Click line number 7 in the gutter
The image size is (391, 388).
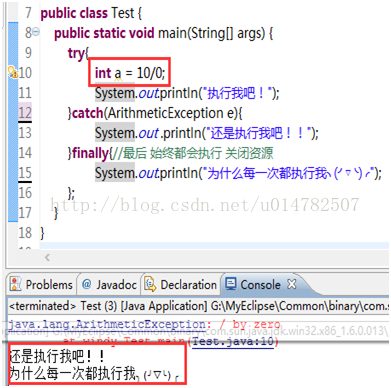click(x=28, y=13)
